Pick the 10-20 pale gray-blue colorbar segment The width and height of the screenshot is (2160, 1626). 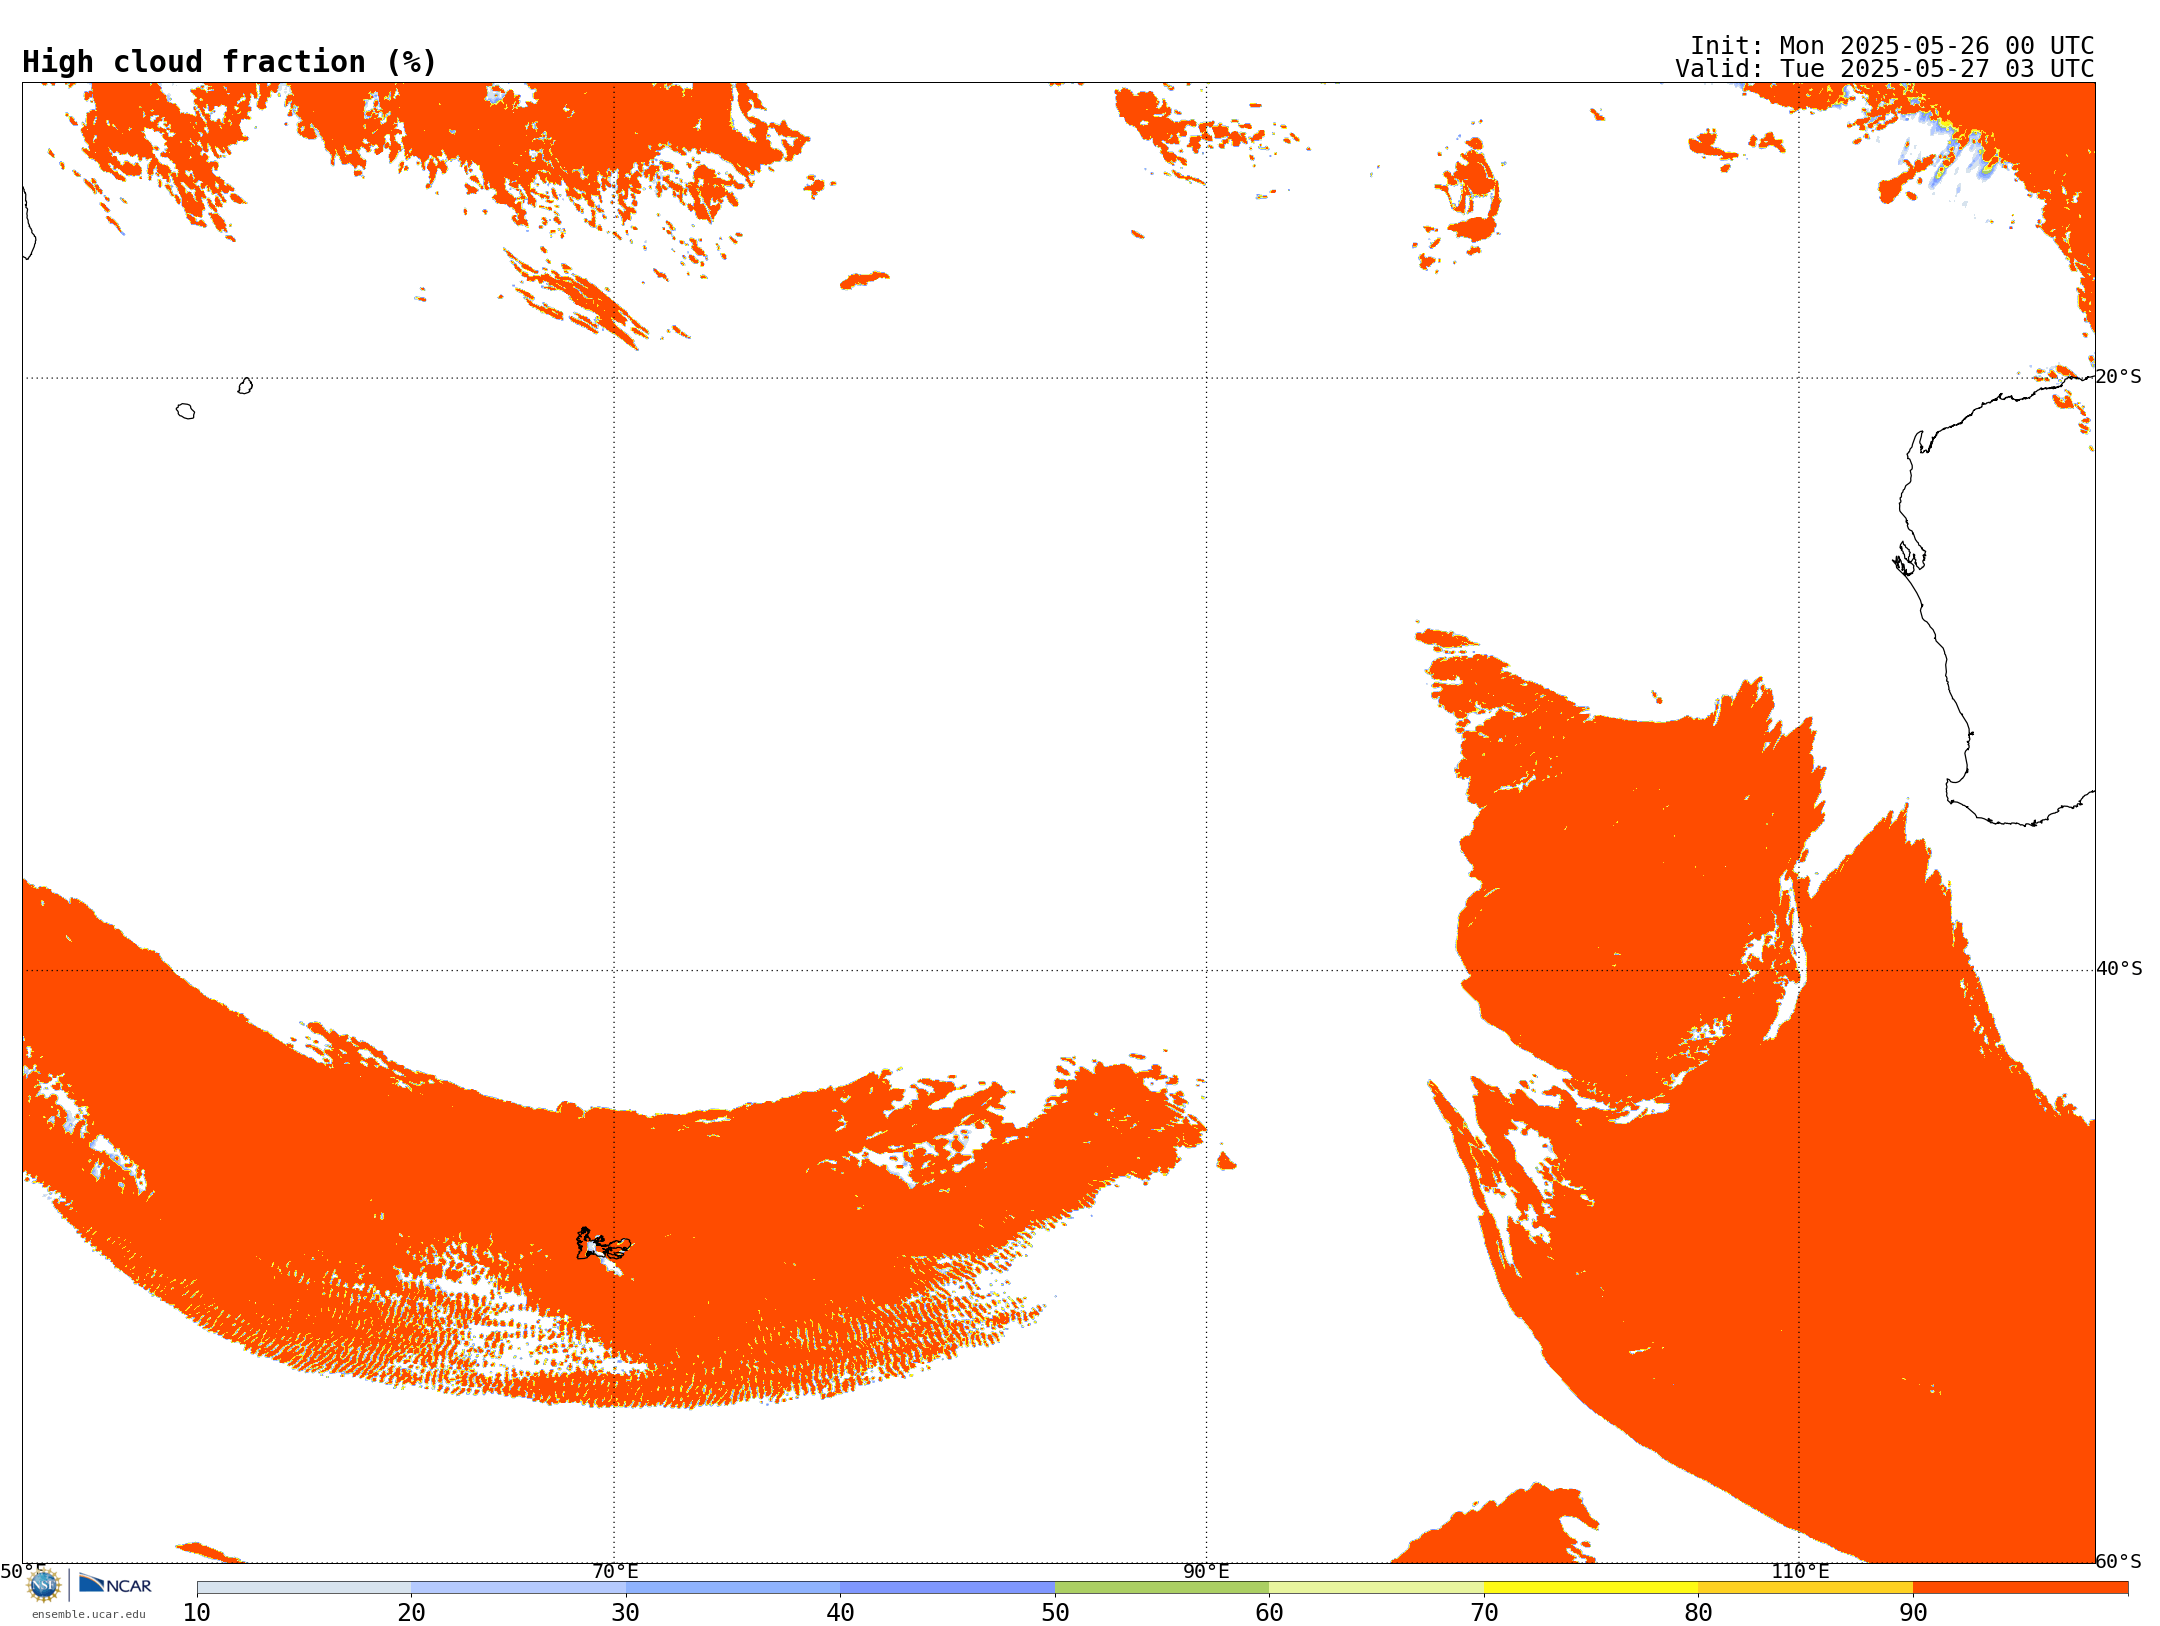pyautogui.click(x=304, y=1588)
